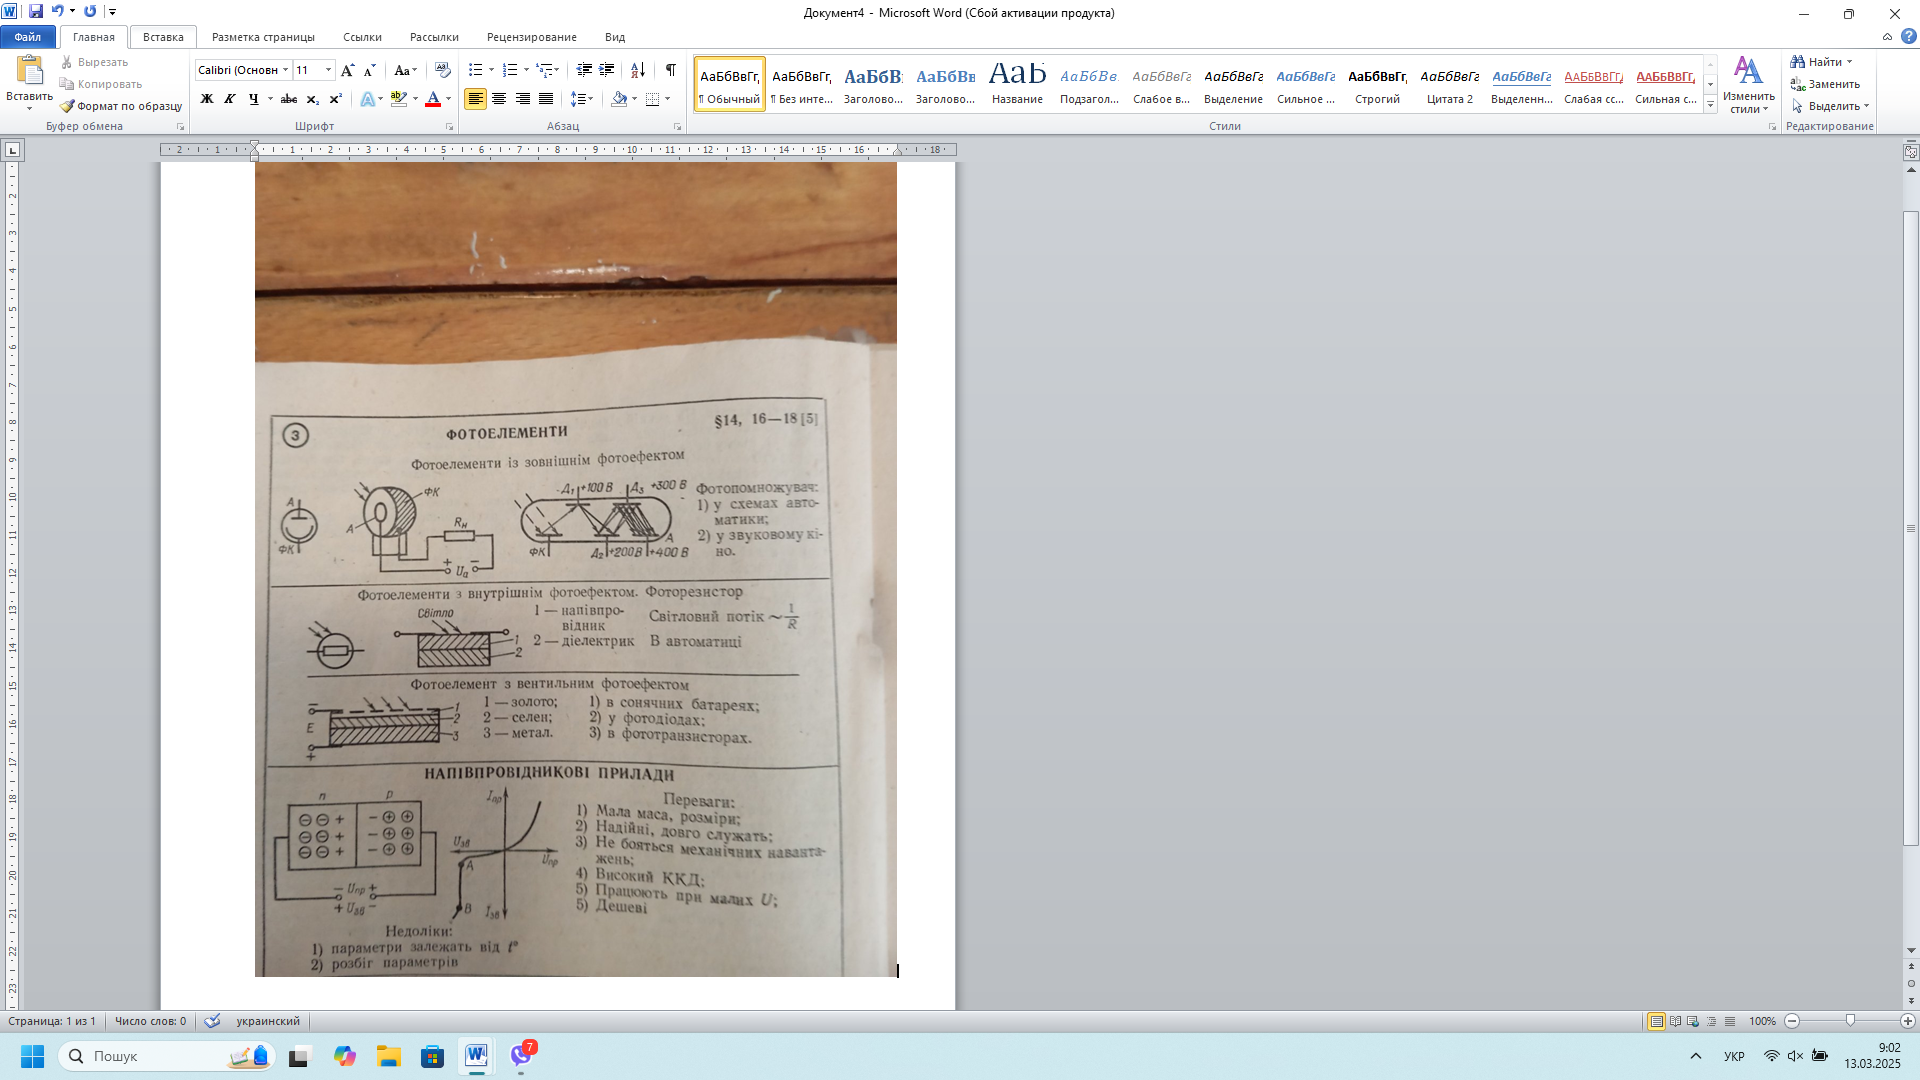
Task: Switch to the Вставка ribbon tab
Action: pyautogui.click(x=163, y=37)
